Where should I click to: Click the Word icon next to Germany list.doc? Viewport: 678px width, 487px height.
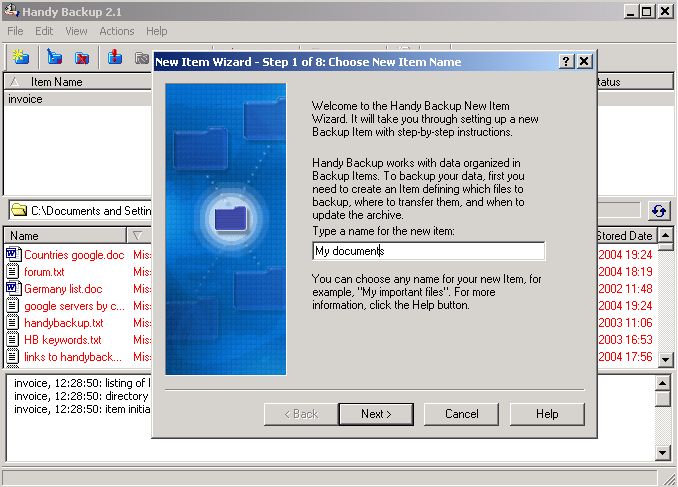[13, 288]
